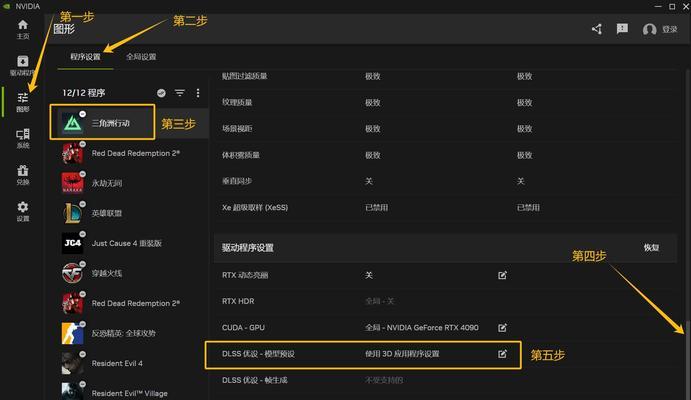Click the 12/12 程序 count label

click(84, 93)
